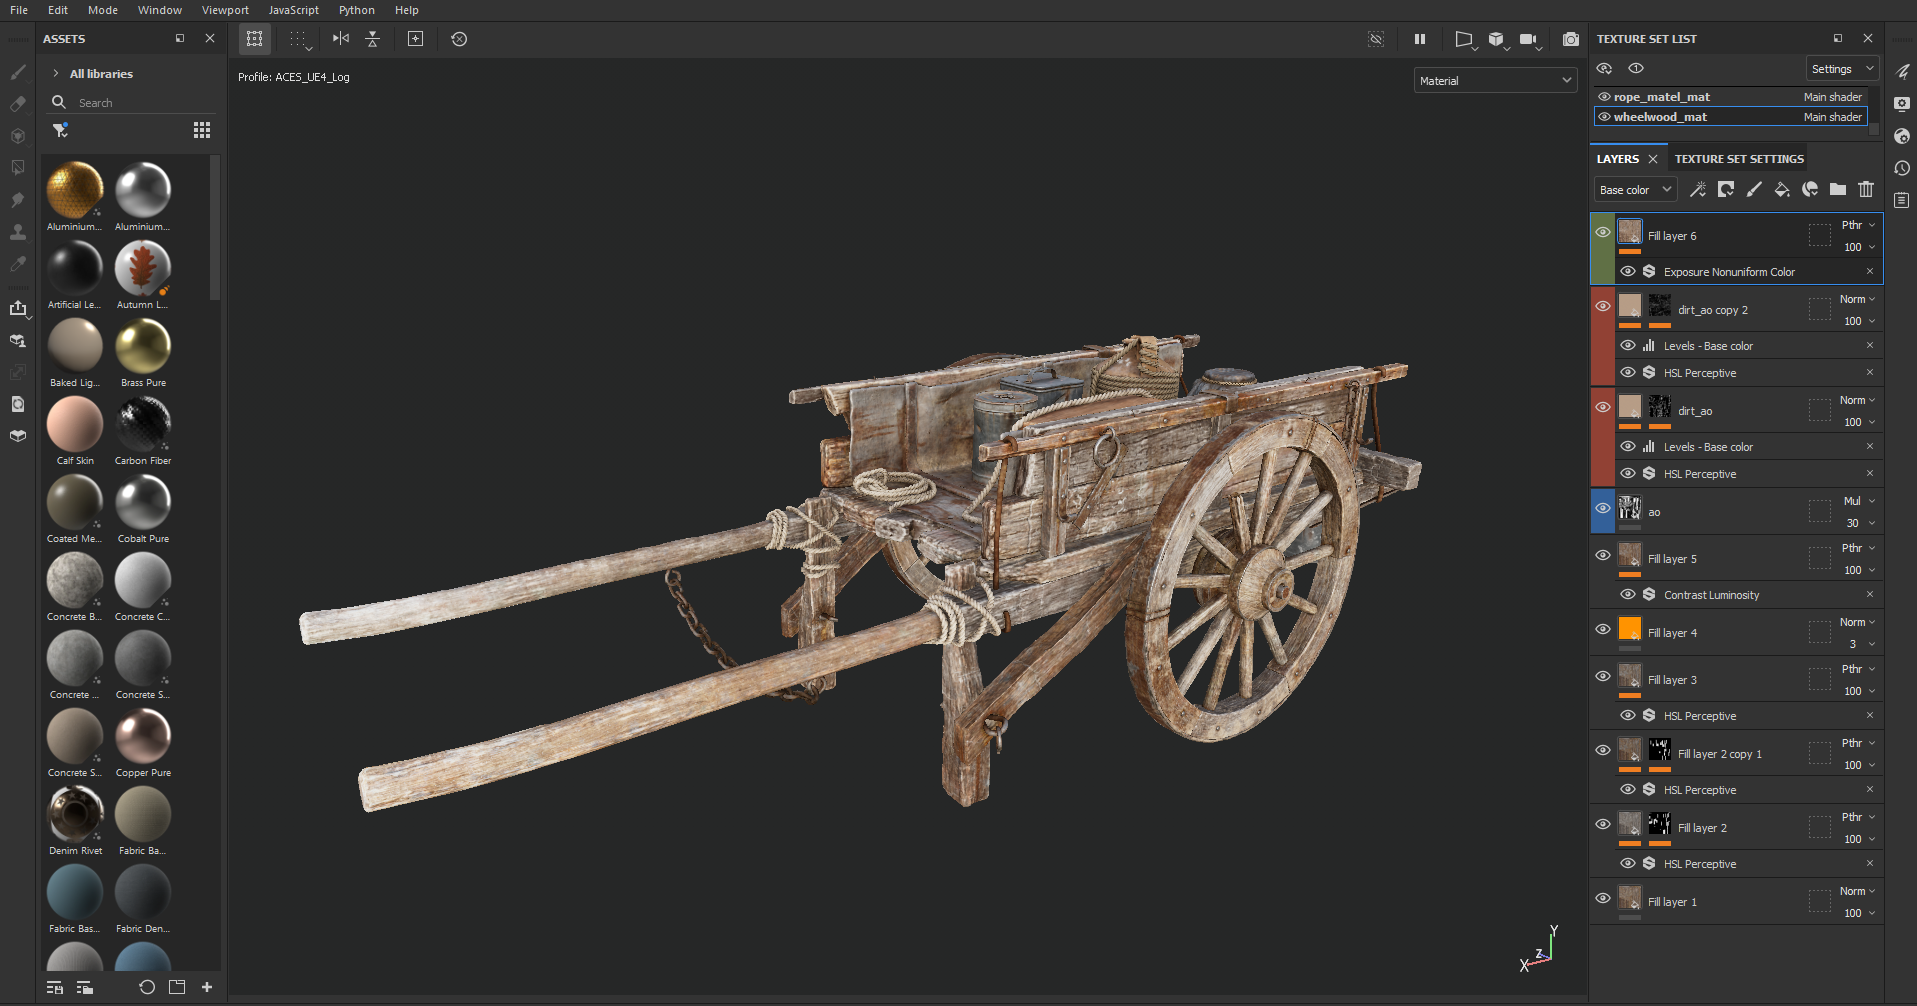Open the Viewport menu
The height and width of the screenshot is (1006, 1917).
(x=225, y=10)
